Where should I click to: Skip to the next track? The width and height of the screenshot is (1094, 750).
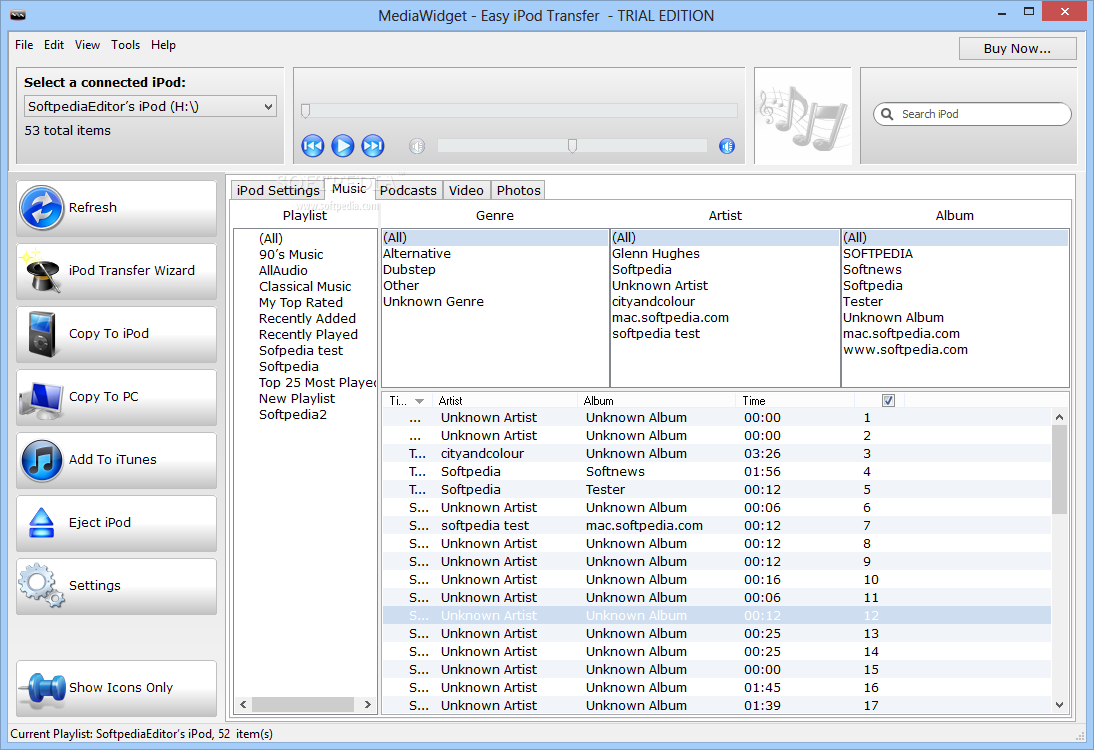click(373, 146)
